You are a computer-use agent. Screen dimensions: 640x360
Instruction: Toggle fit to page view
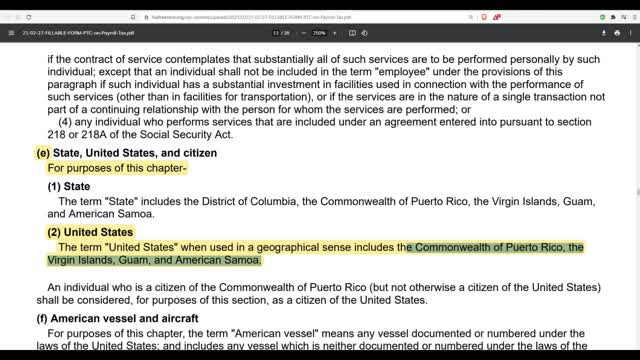pyautogui.click(x=352, y=33)
